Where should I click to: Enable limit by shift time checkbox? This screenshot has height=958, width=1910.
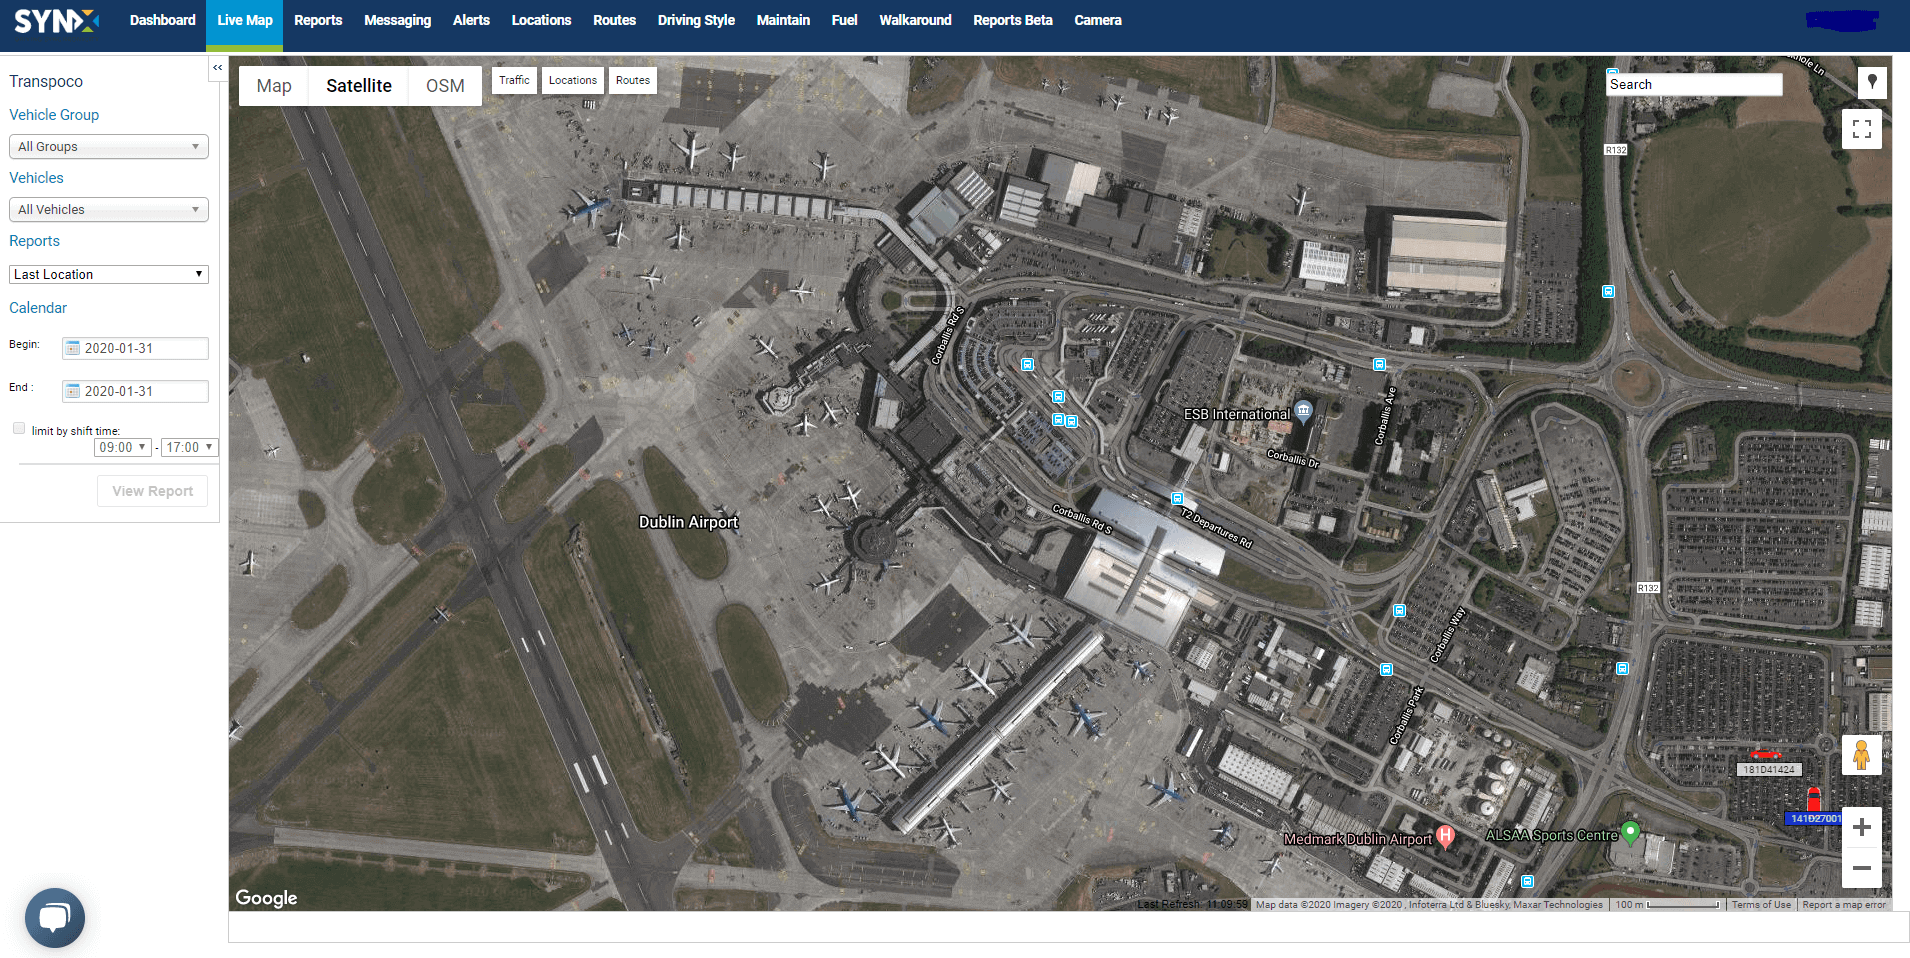pos(19,428)
